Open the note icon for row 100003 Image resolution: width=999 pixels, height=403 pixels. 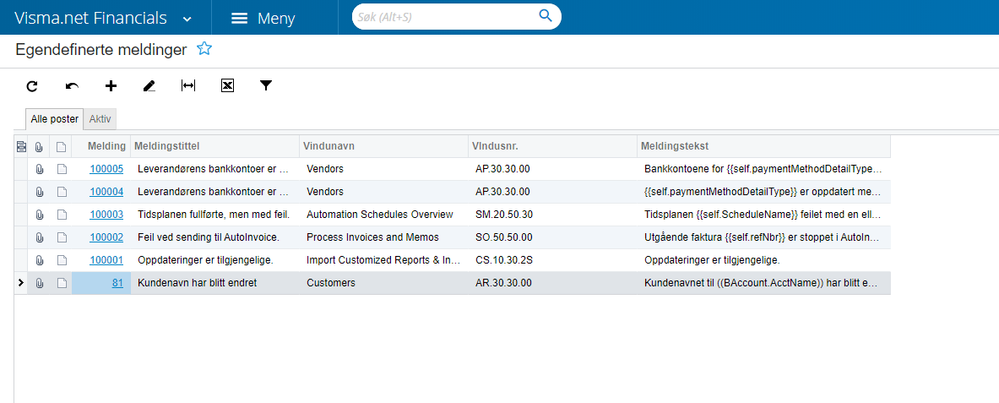(61, 215)
